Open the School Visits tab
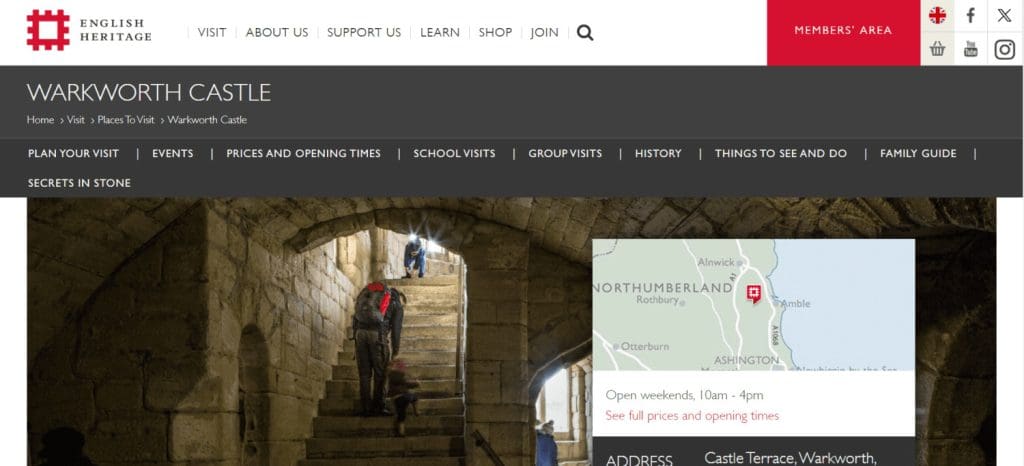The image size is (1024, 466). tap(454, 153)
